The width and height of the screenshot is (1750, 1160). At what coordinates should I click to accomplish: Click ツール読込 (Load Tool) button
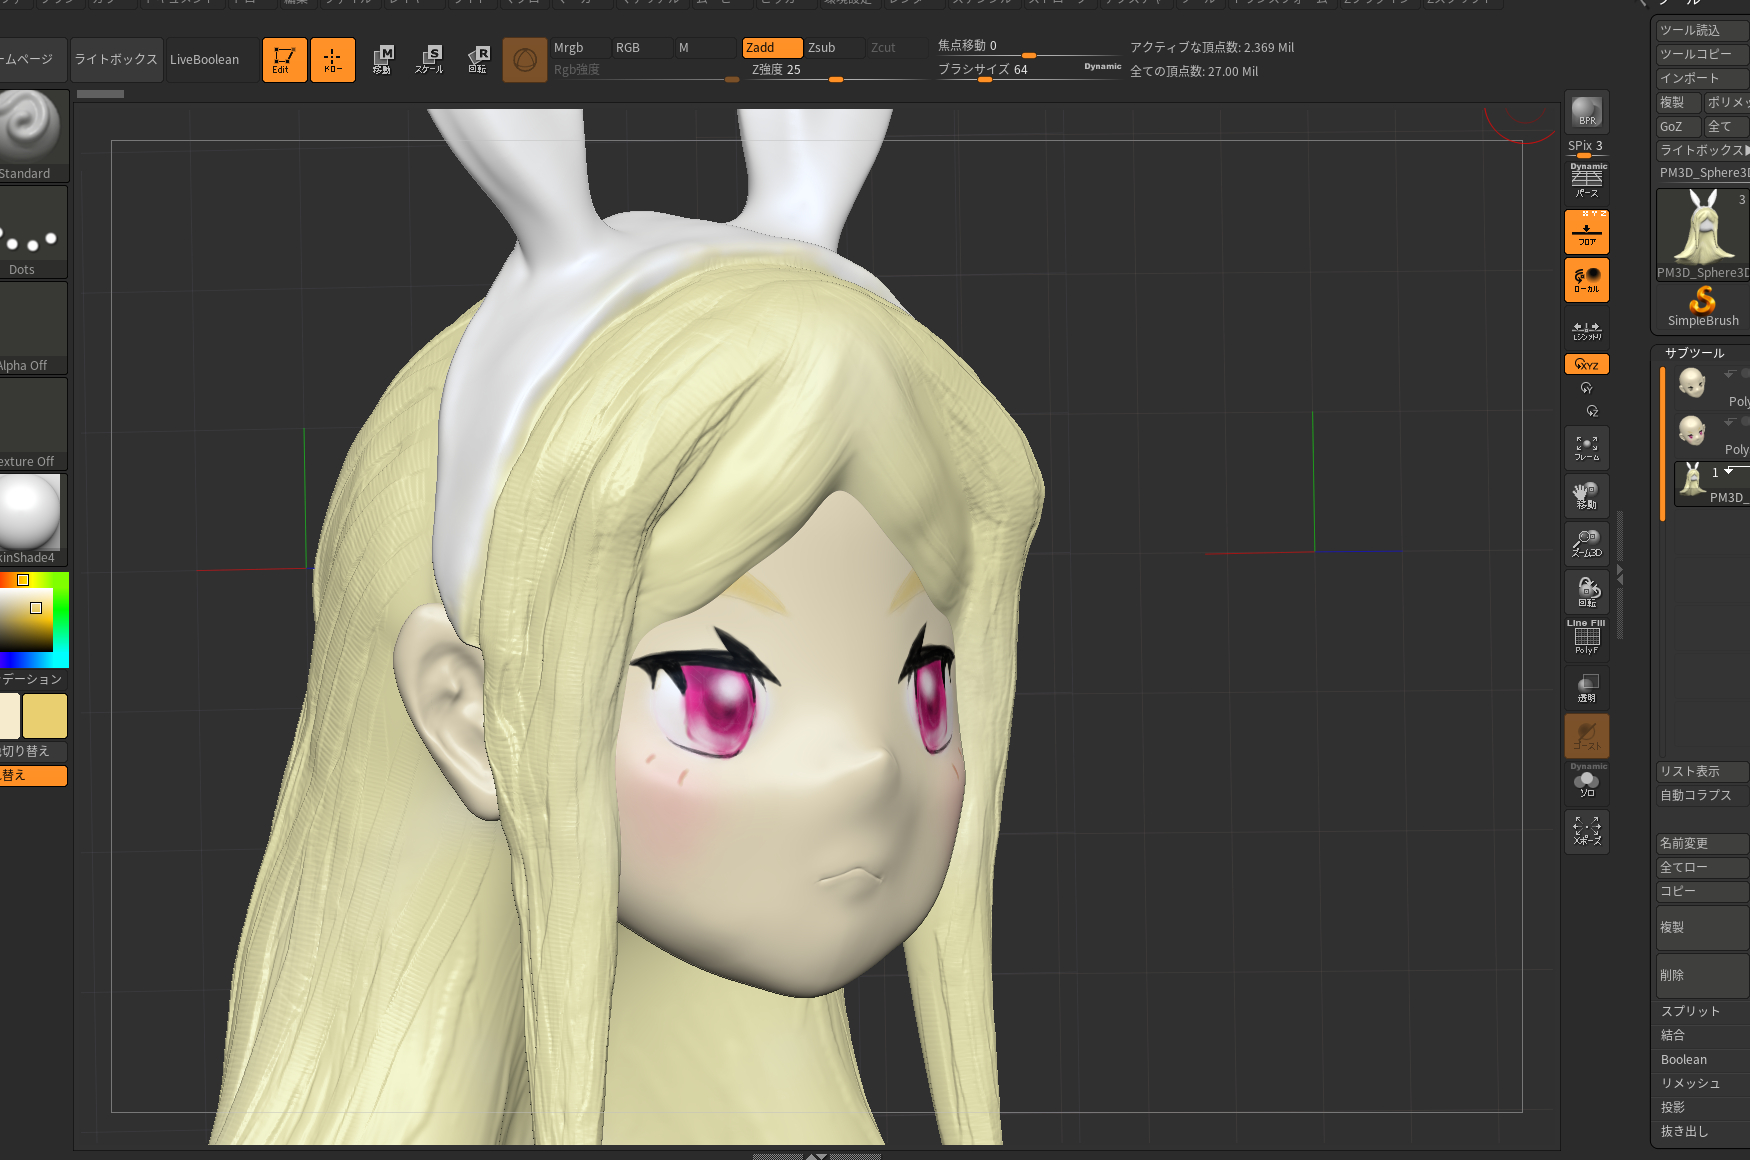(1702, 30)
